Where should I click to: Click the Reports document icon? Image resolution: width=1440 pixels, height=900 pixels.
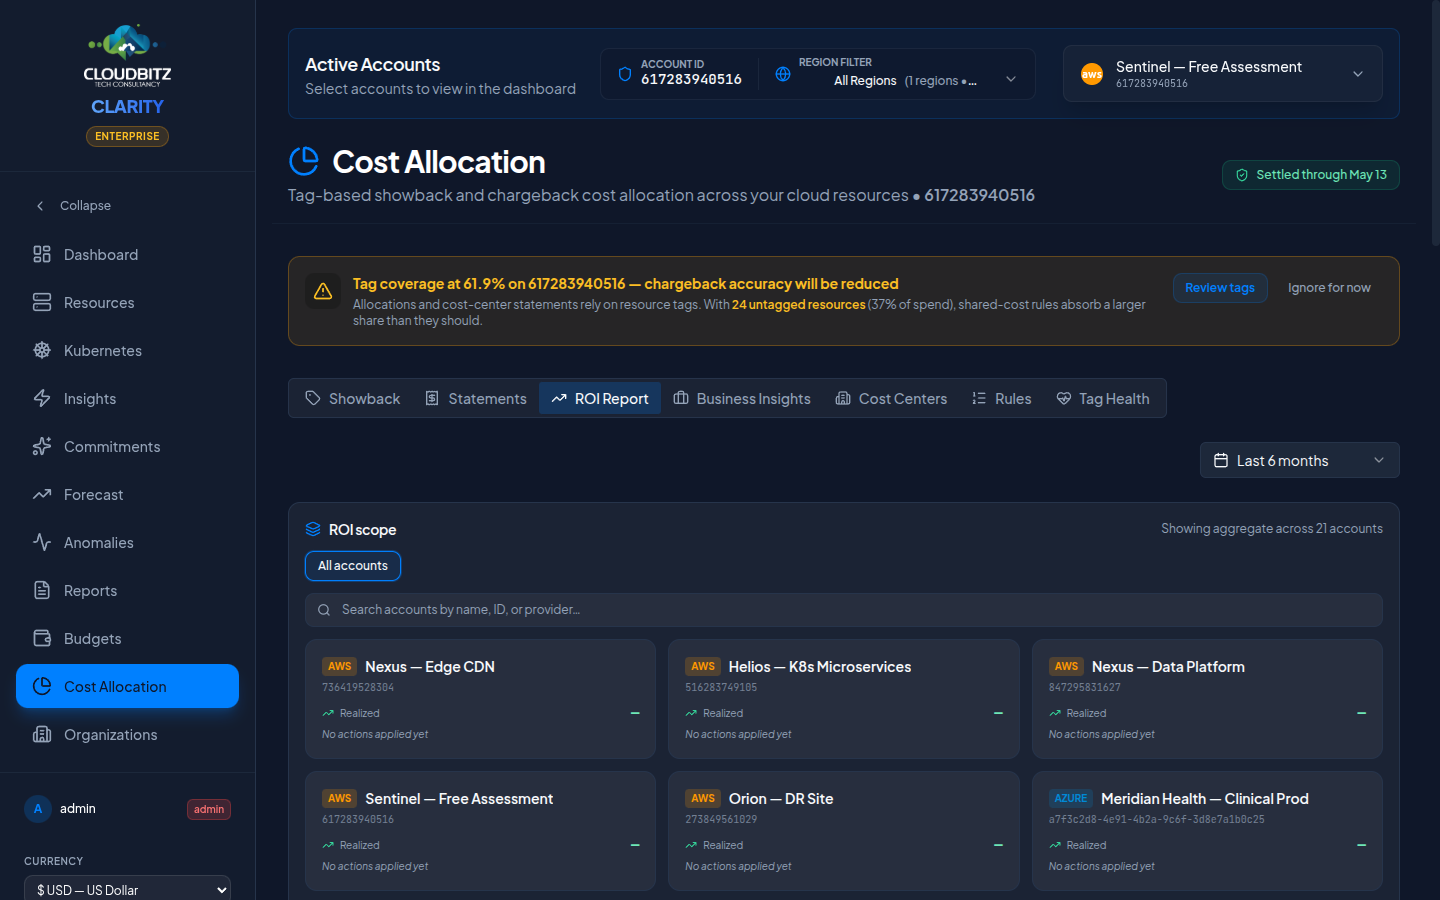[42, 590]
